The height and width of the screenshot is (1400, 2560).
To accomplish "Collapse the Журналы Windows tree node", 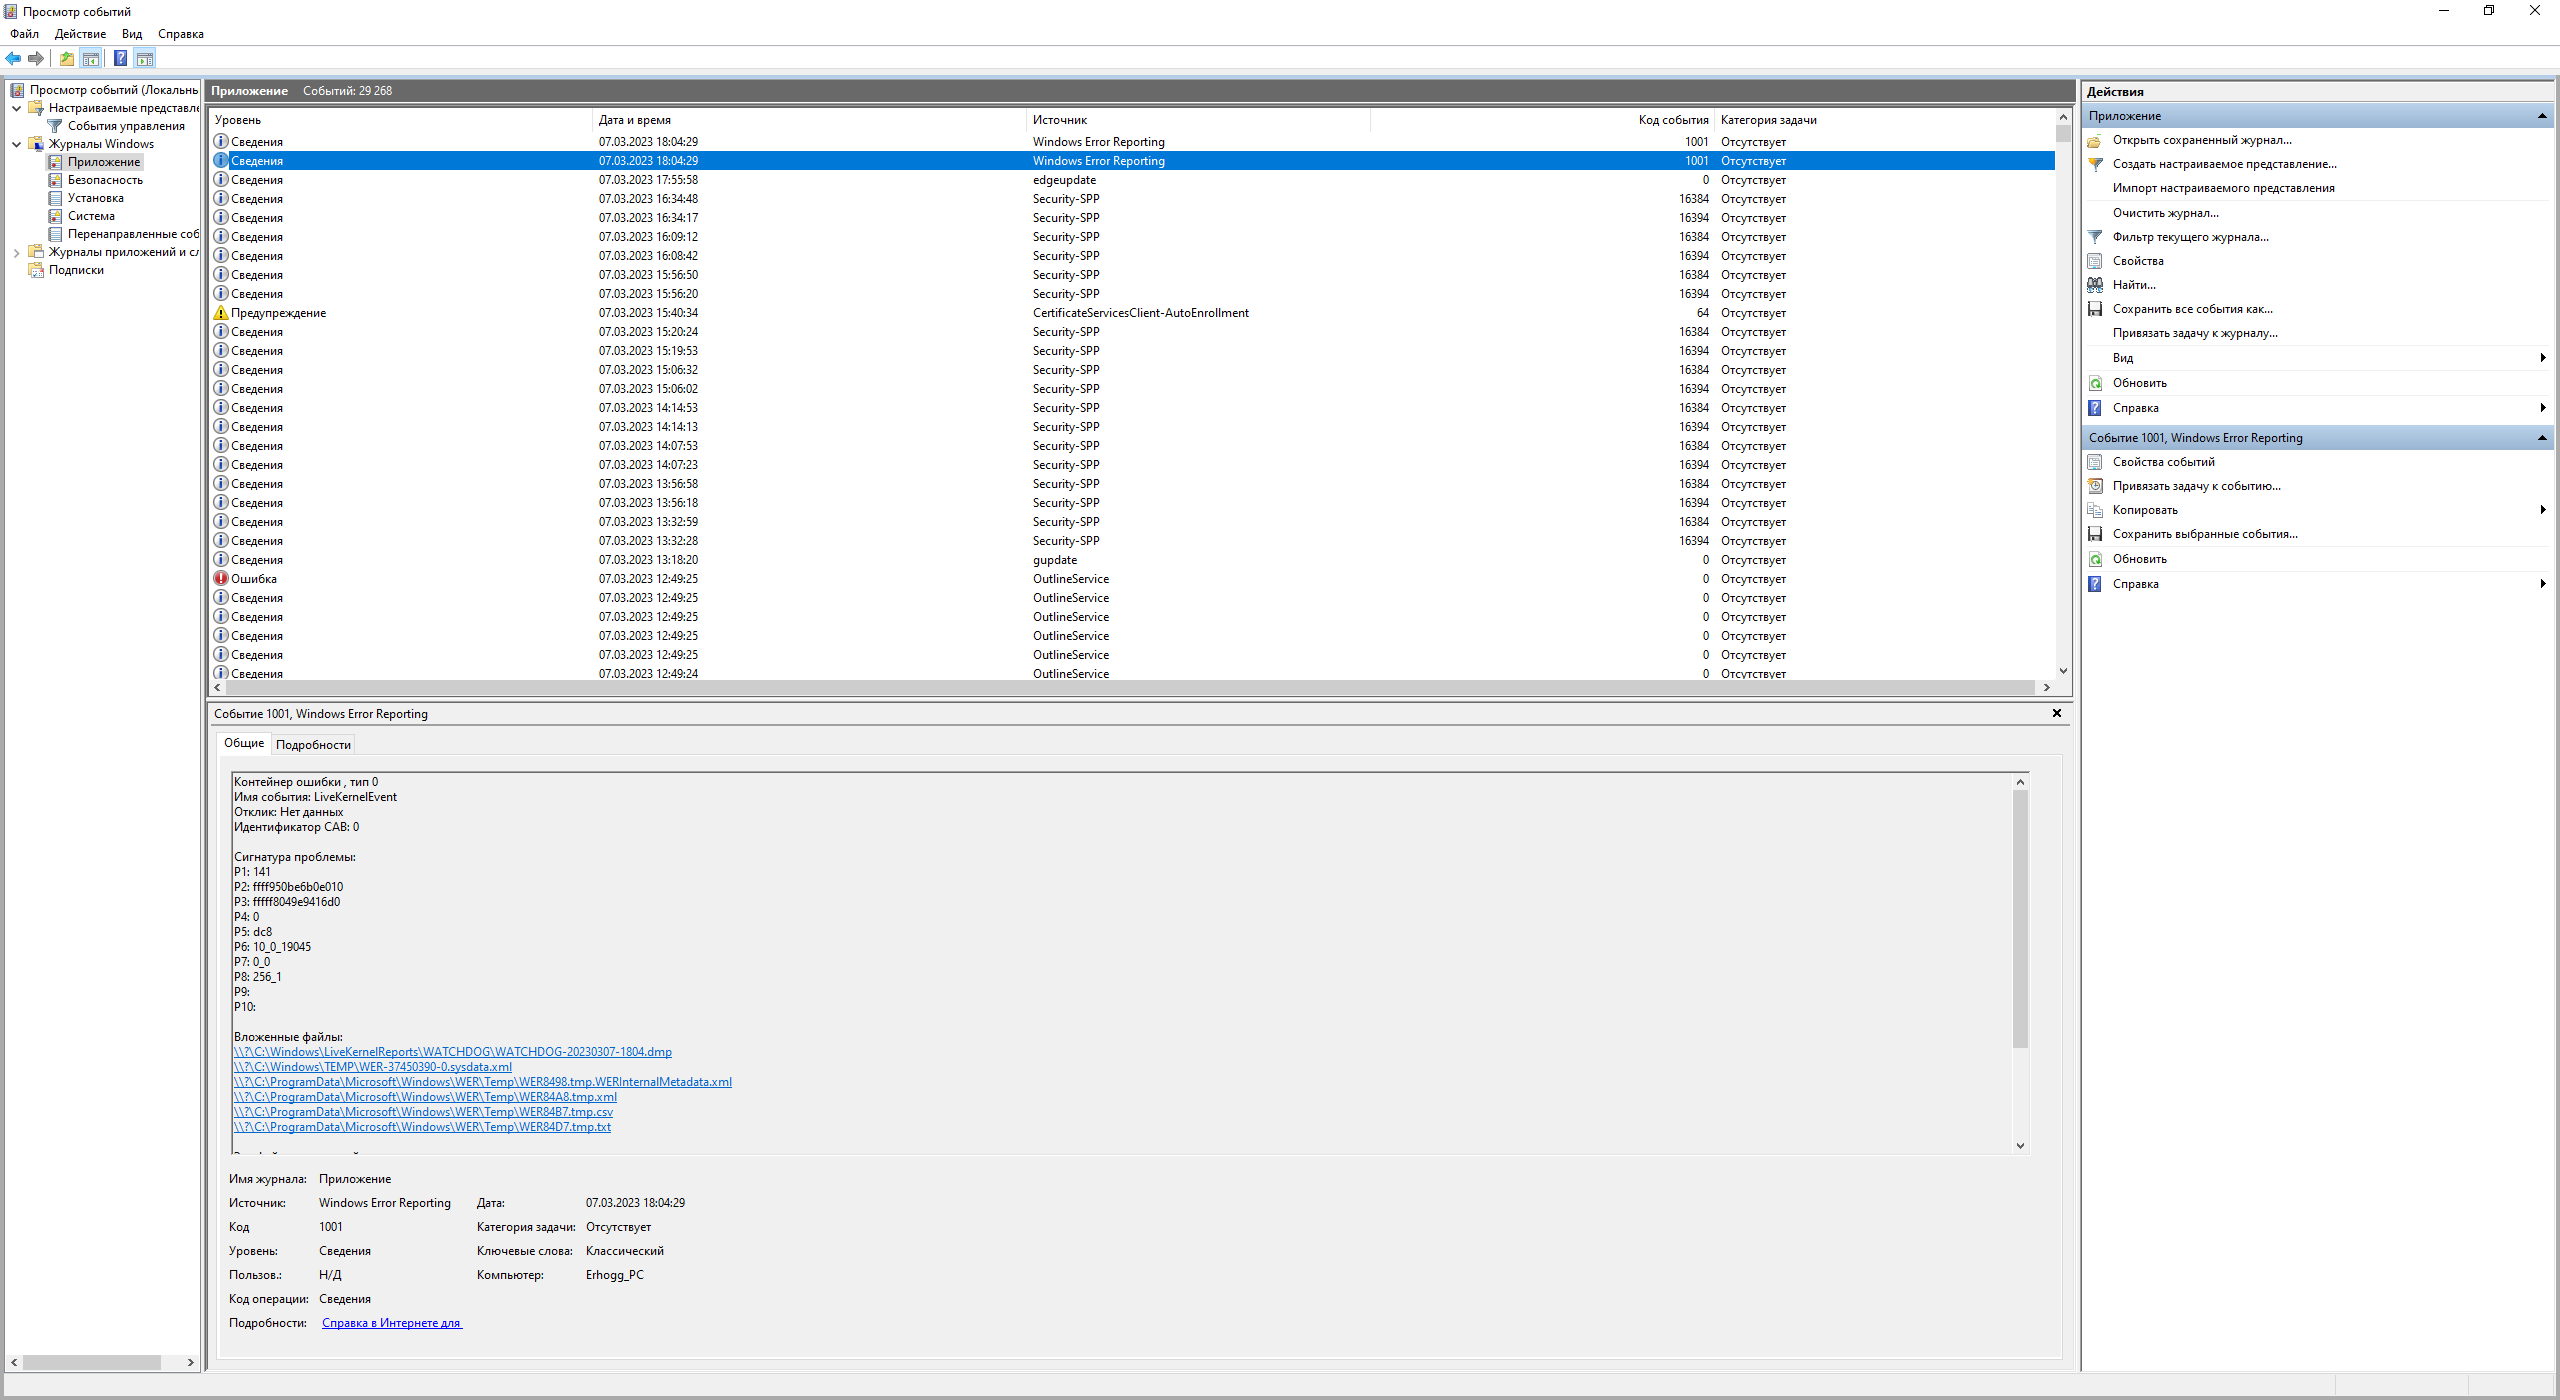I will (x=16, y=144).
